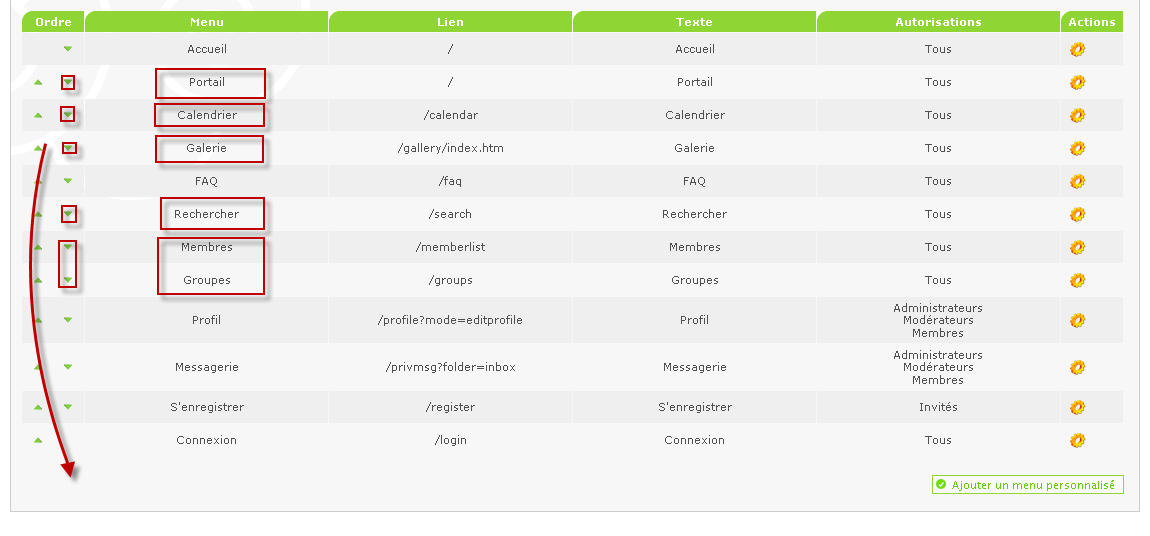Click the Portail menu name cell
This screenshot has width=1150, height=536.
[x=207, y=82]
